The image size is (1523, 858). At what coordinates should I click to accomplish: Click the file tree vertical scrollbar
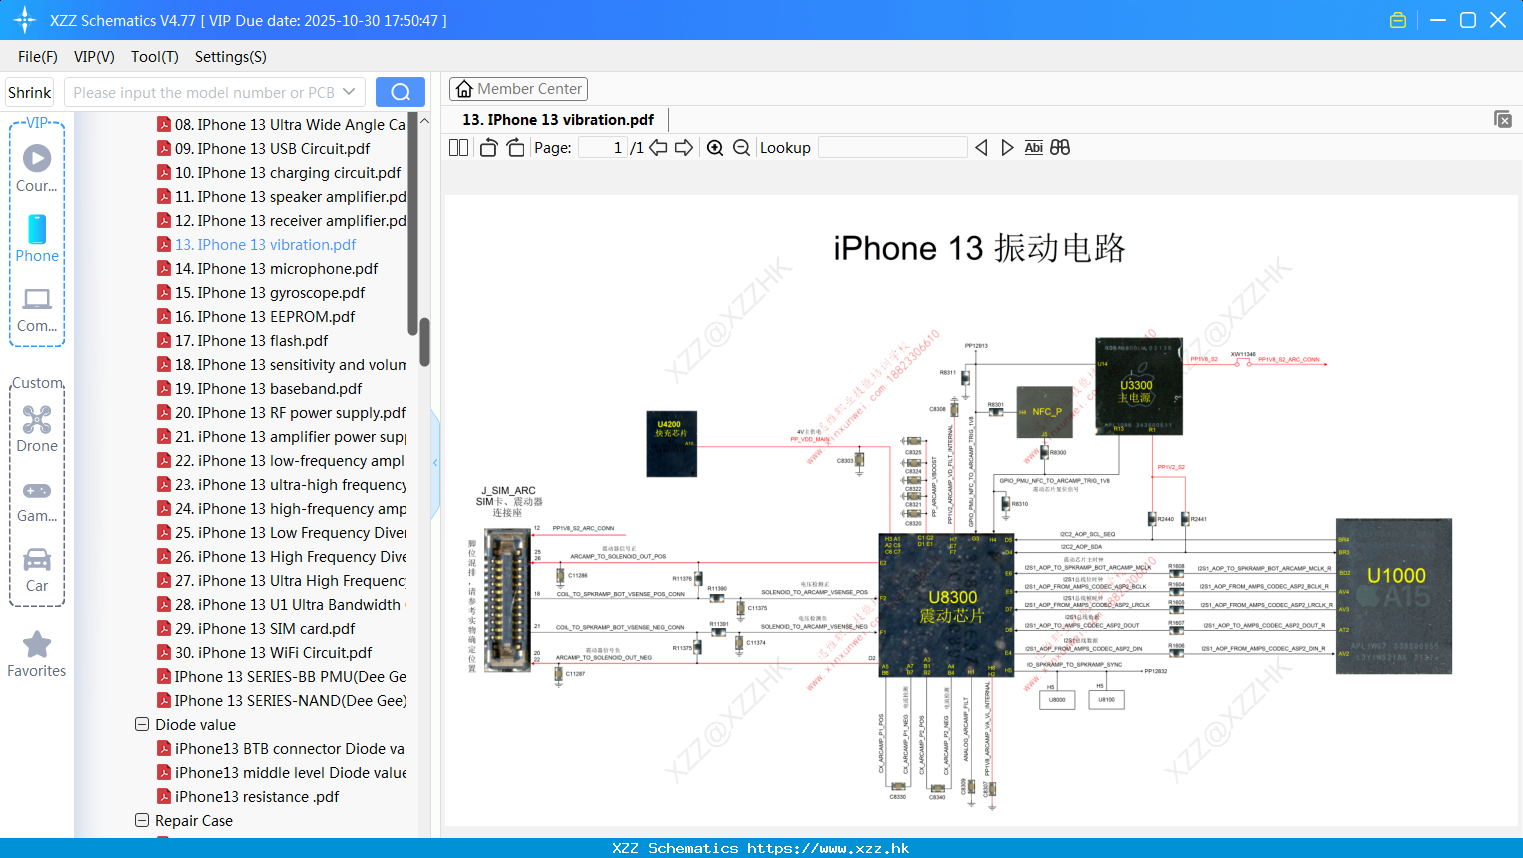(x=424, y=343)
